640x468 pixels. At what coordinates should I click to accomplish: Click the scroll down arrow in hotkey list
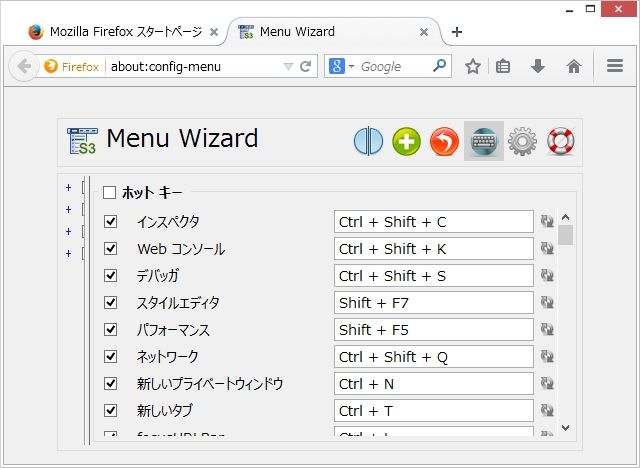pyautogui.click(x=565, y=428)
